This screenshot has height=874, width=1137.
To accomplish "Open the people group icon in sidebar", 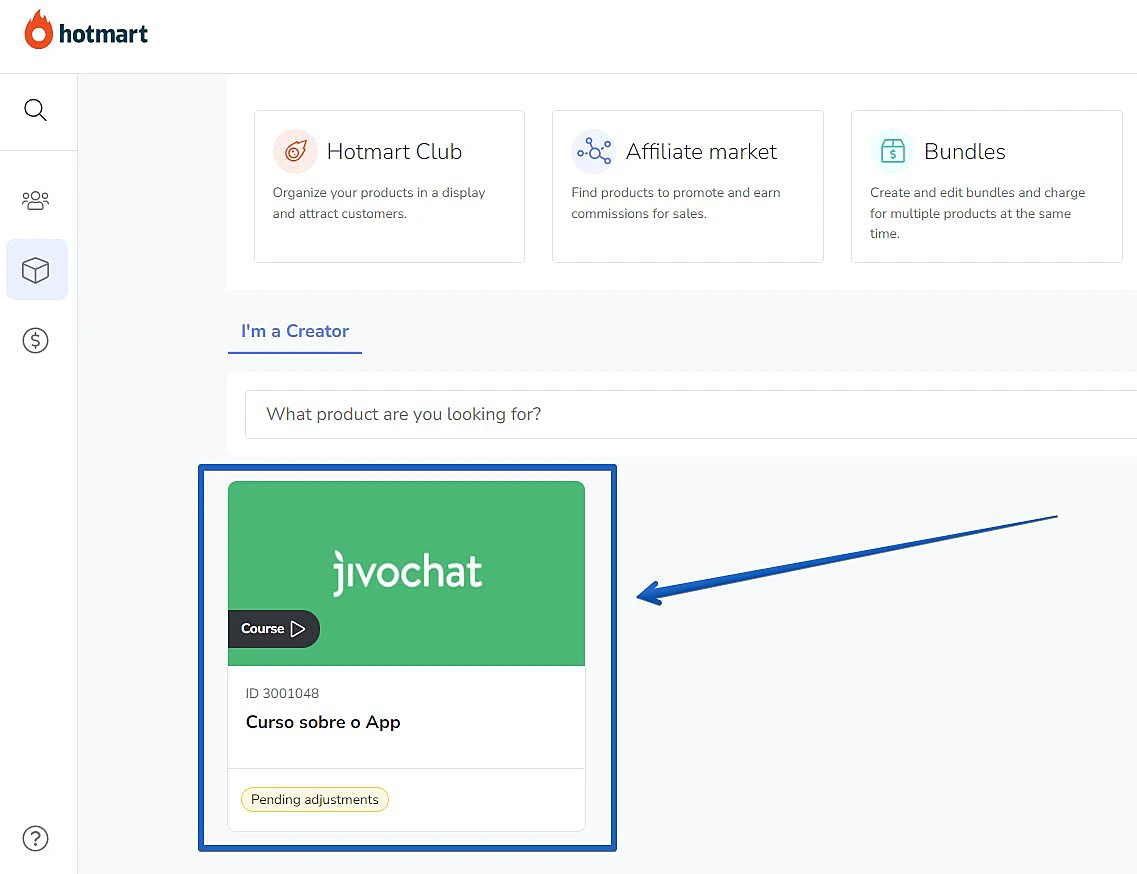I will [35, 200].
